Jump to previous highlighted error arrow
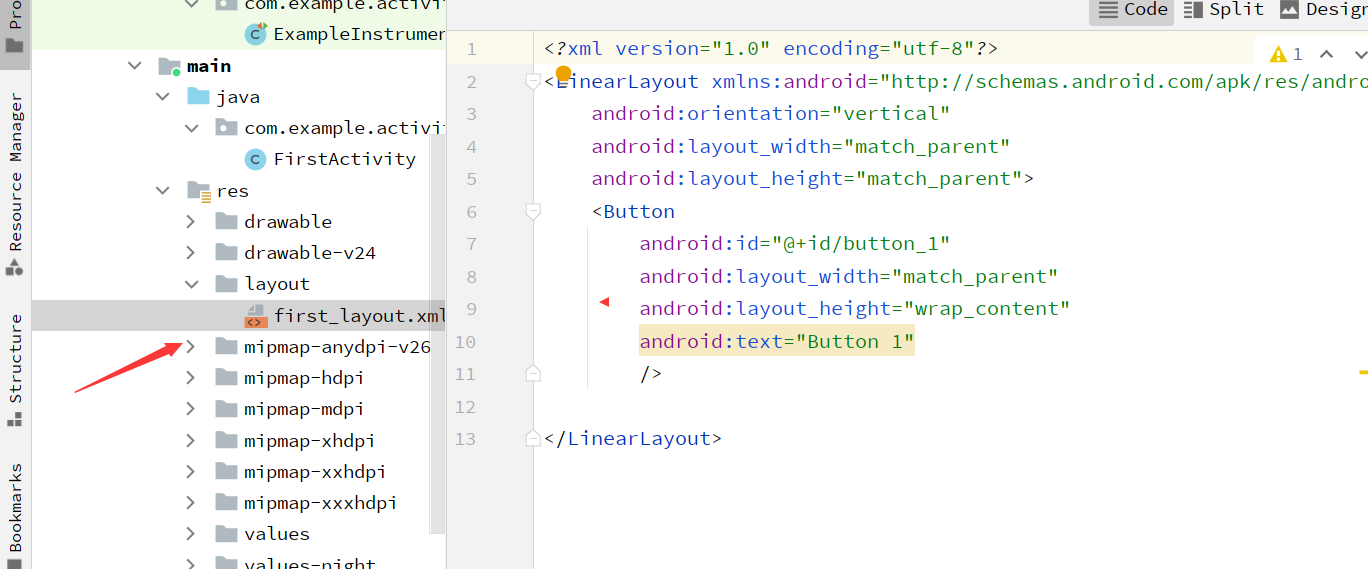The width and height of the screenshot is (1368, 569). 1326,54
